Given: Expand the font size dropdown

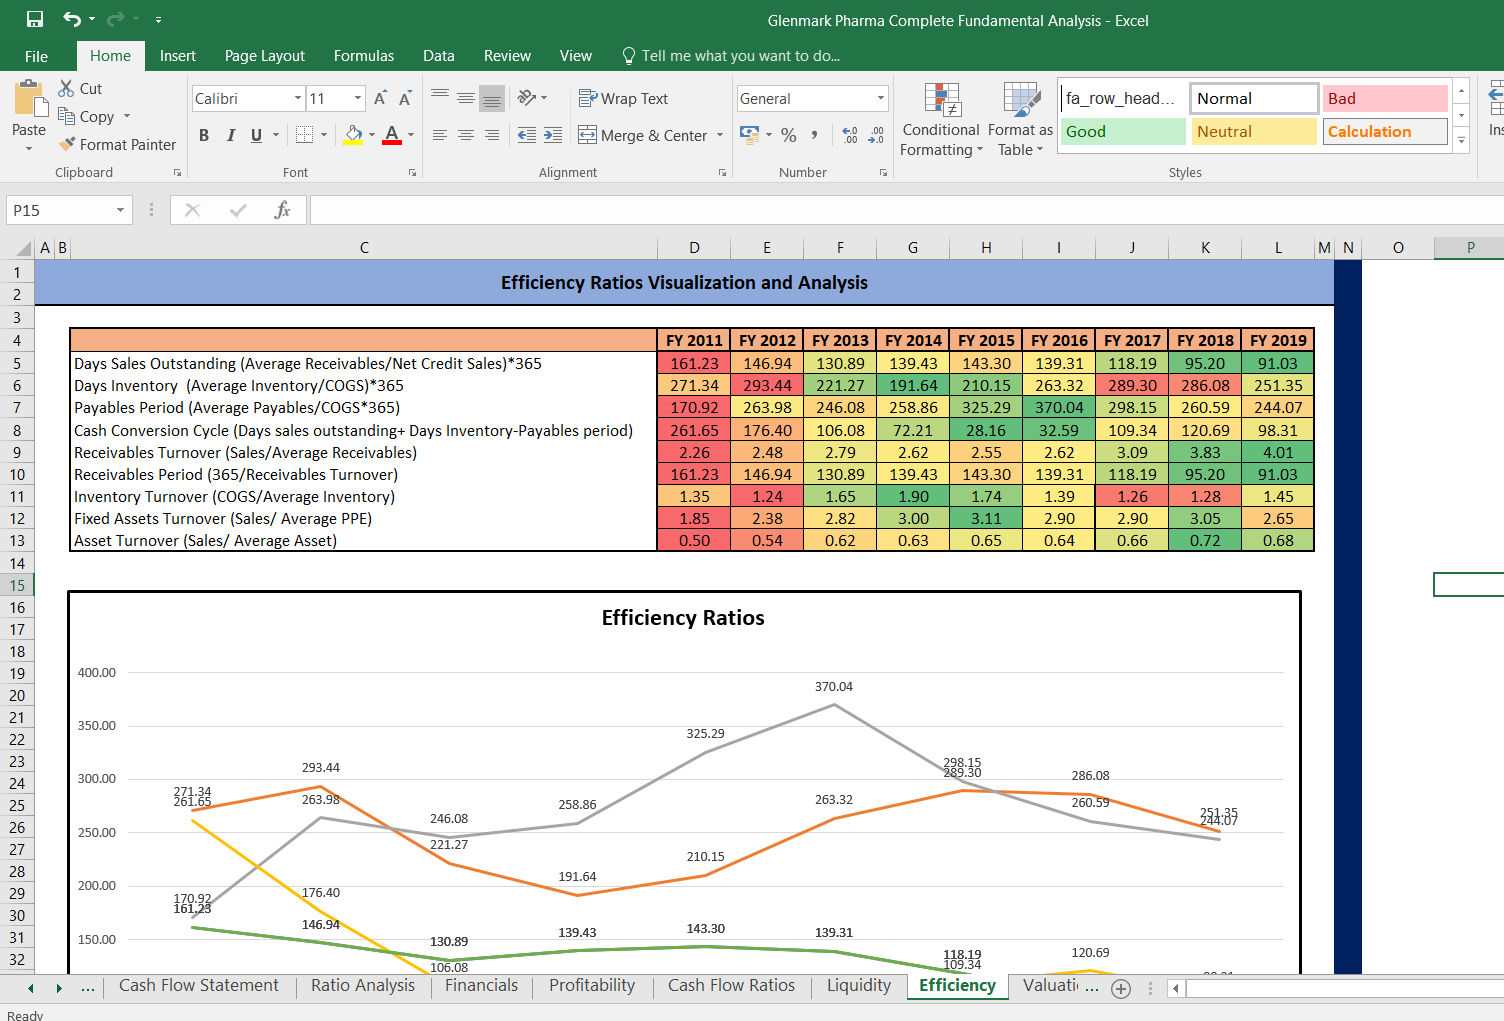Looking at the screenshot, I should [x=358, y=98].
